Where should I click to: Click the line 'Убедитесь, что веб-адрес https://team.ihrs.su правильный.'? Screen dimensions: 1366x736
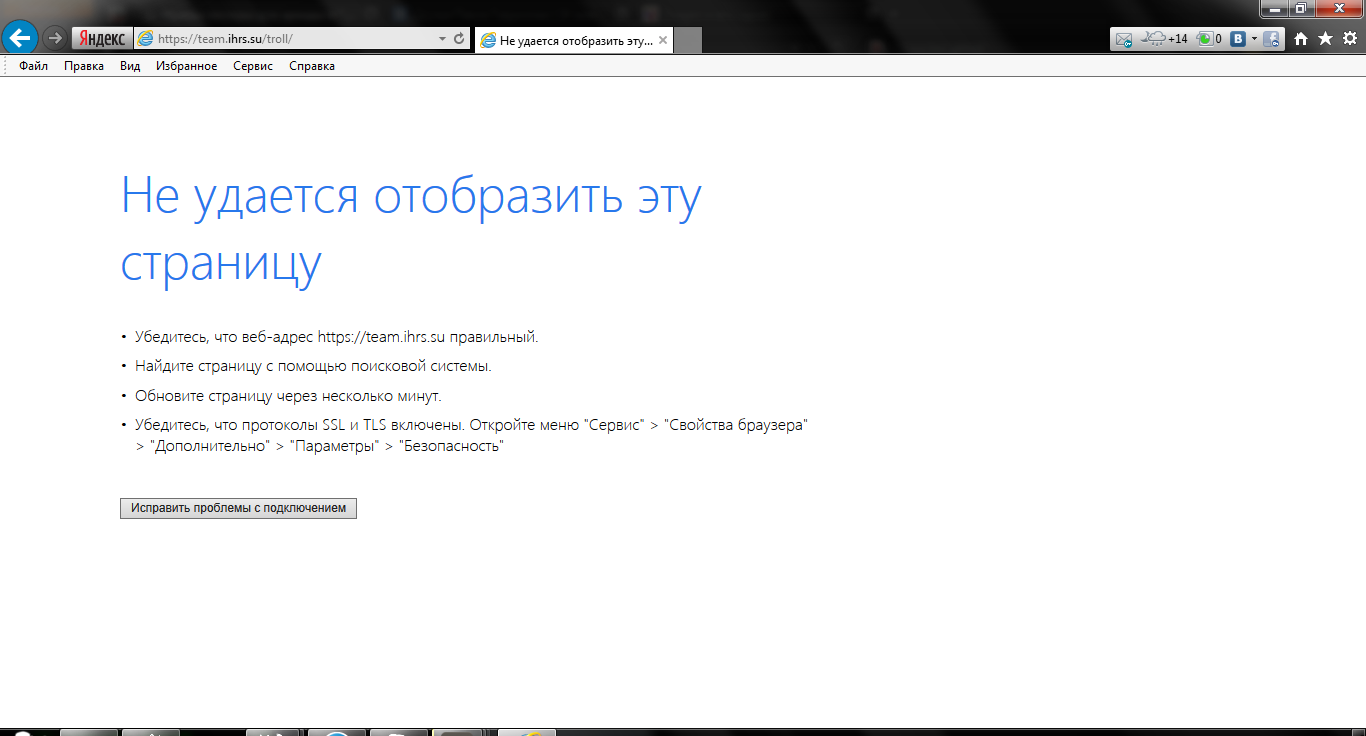[337, 337]
